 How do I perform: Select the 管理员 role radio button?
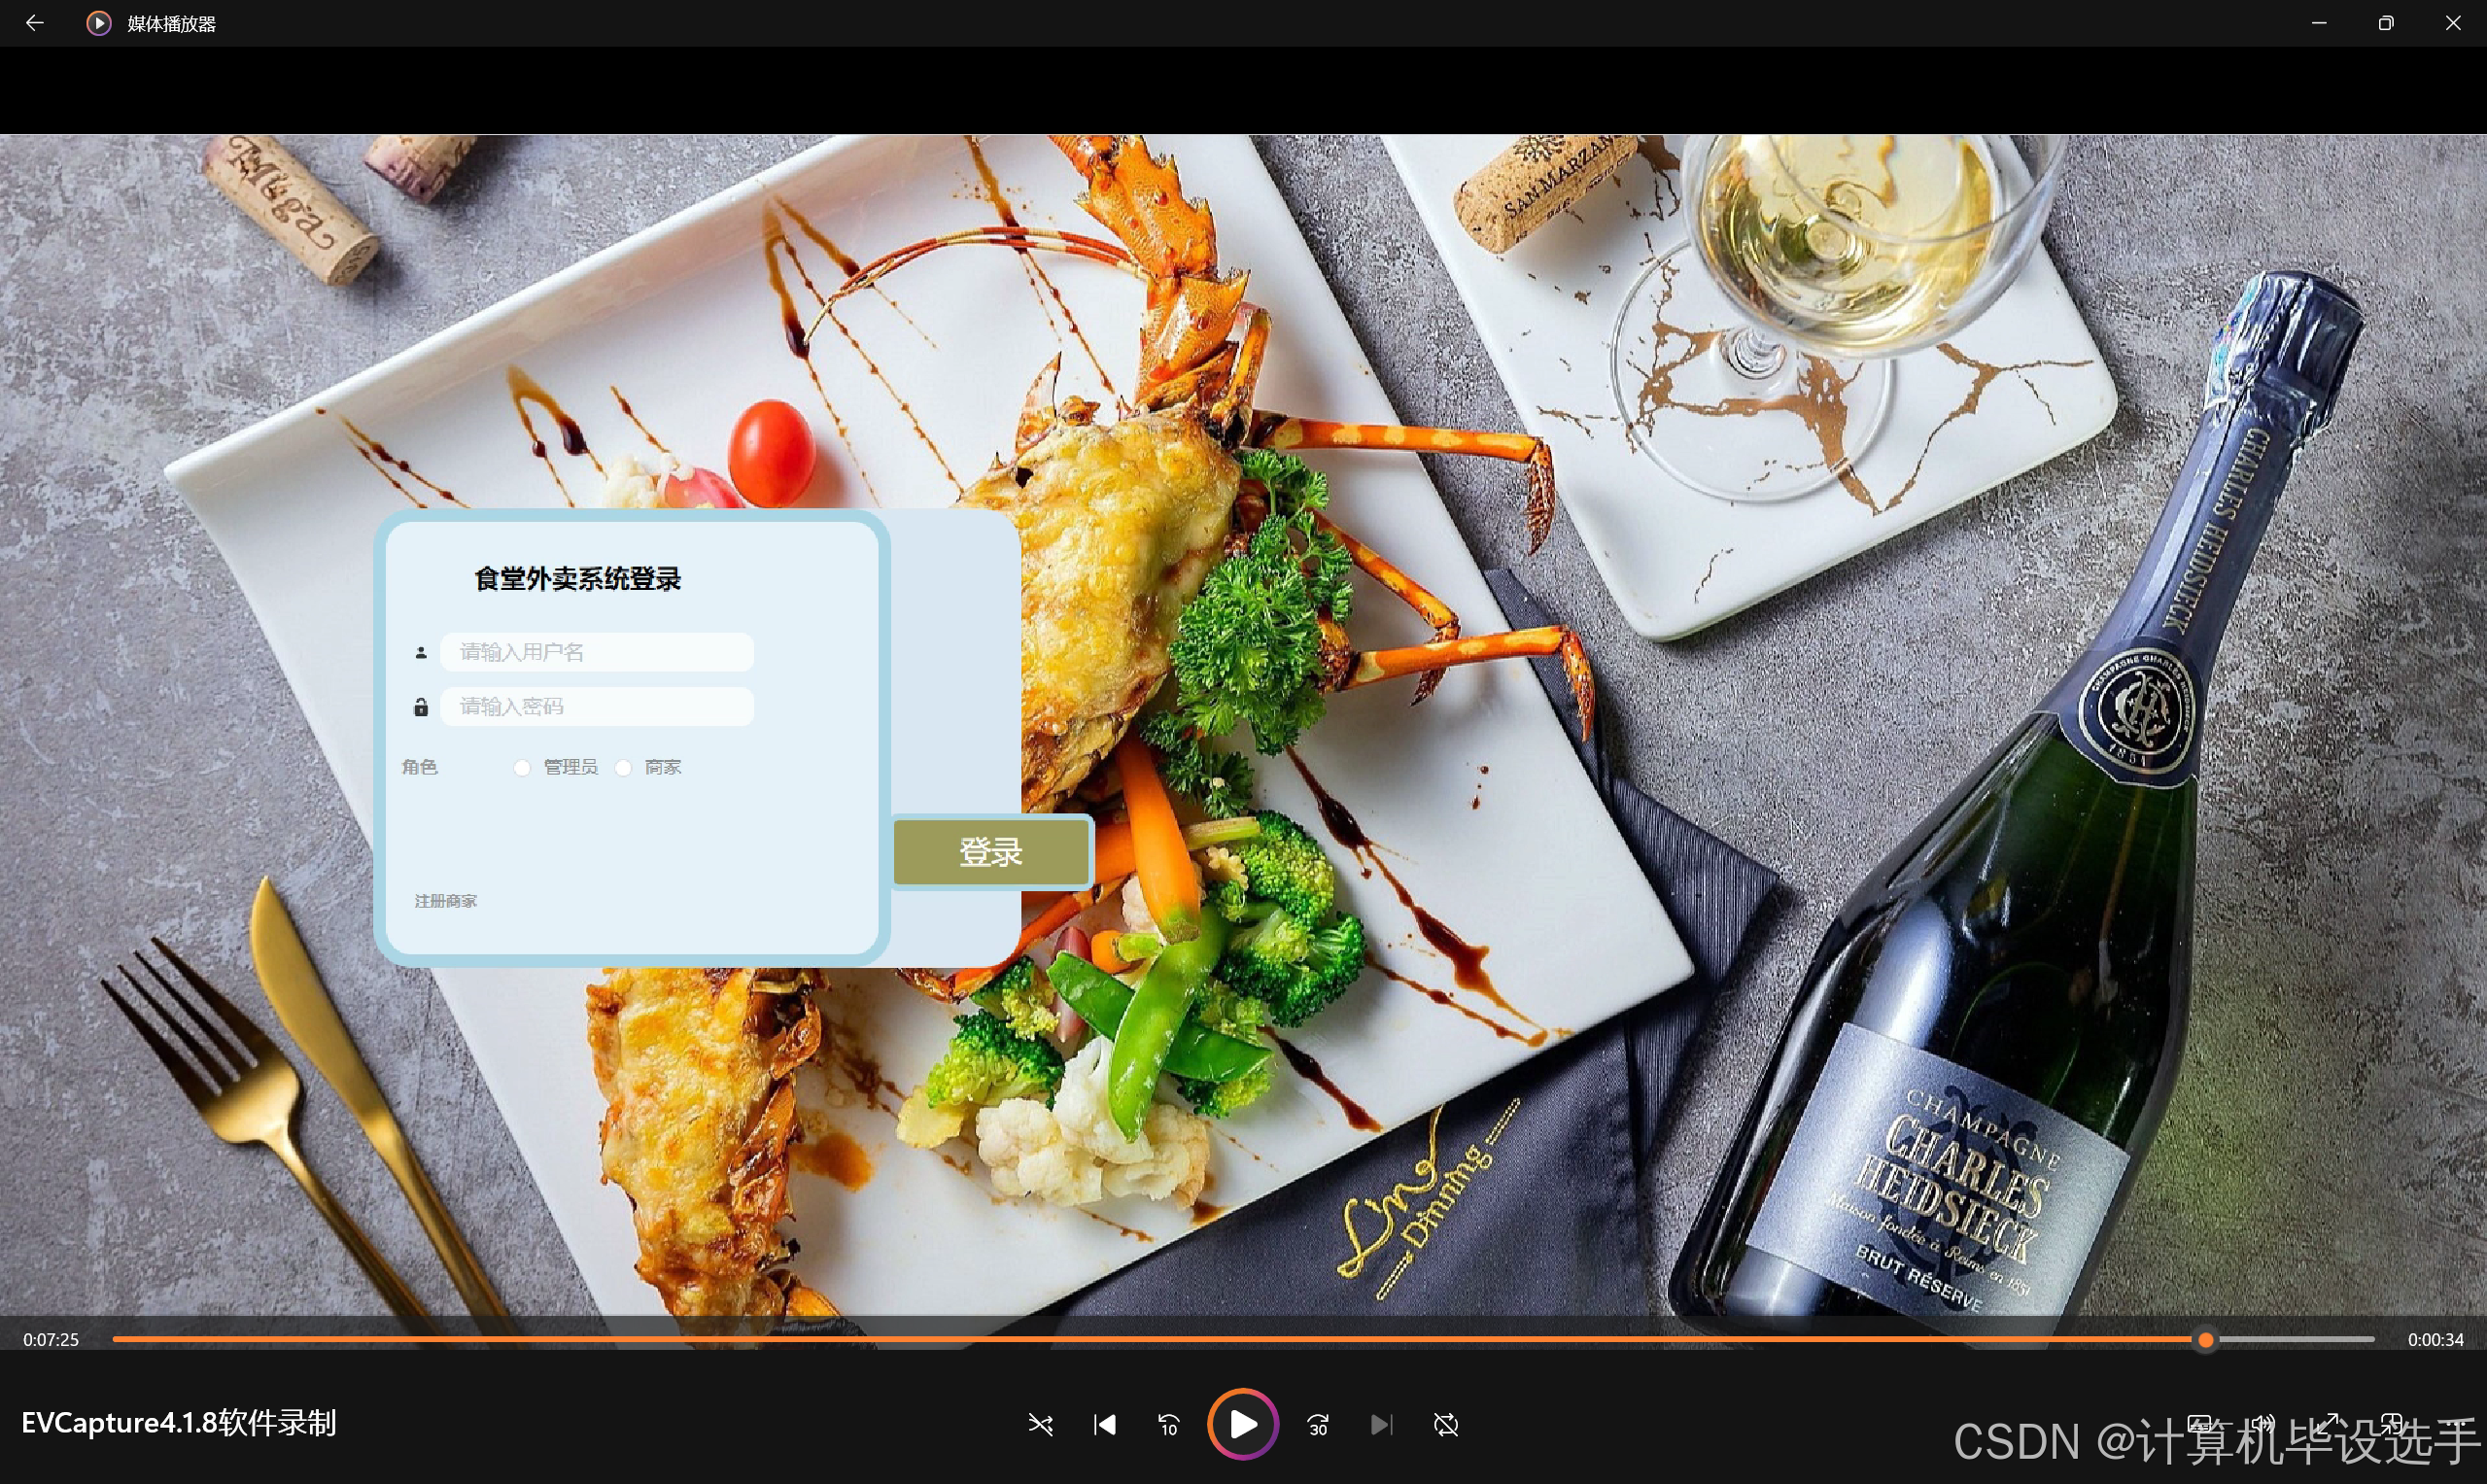click(x=522, y=768)
